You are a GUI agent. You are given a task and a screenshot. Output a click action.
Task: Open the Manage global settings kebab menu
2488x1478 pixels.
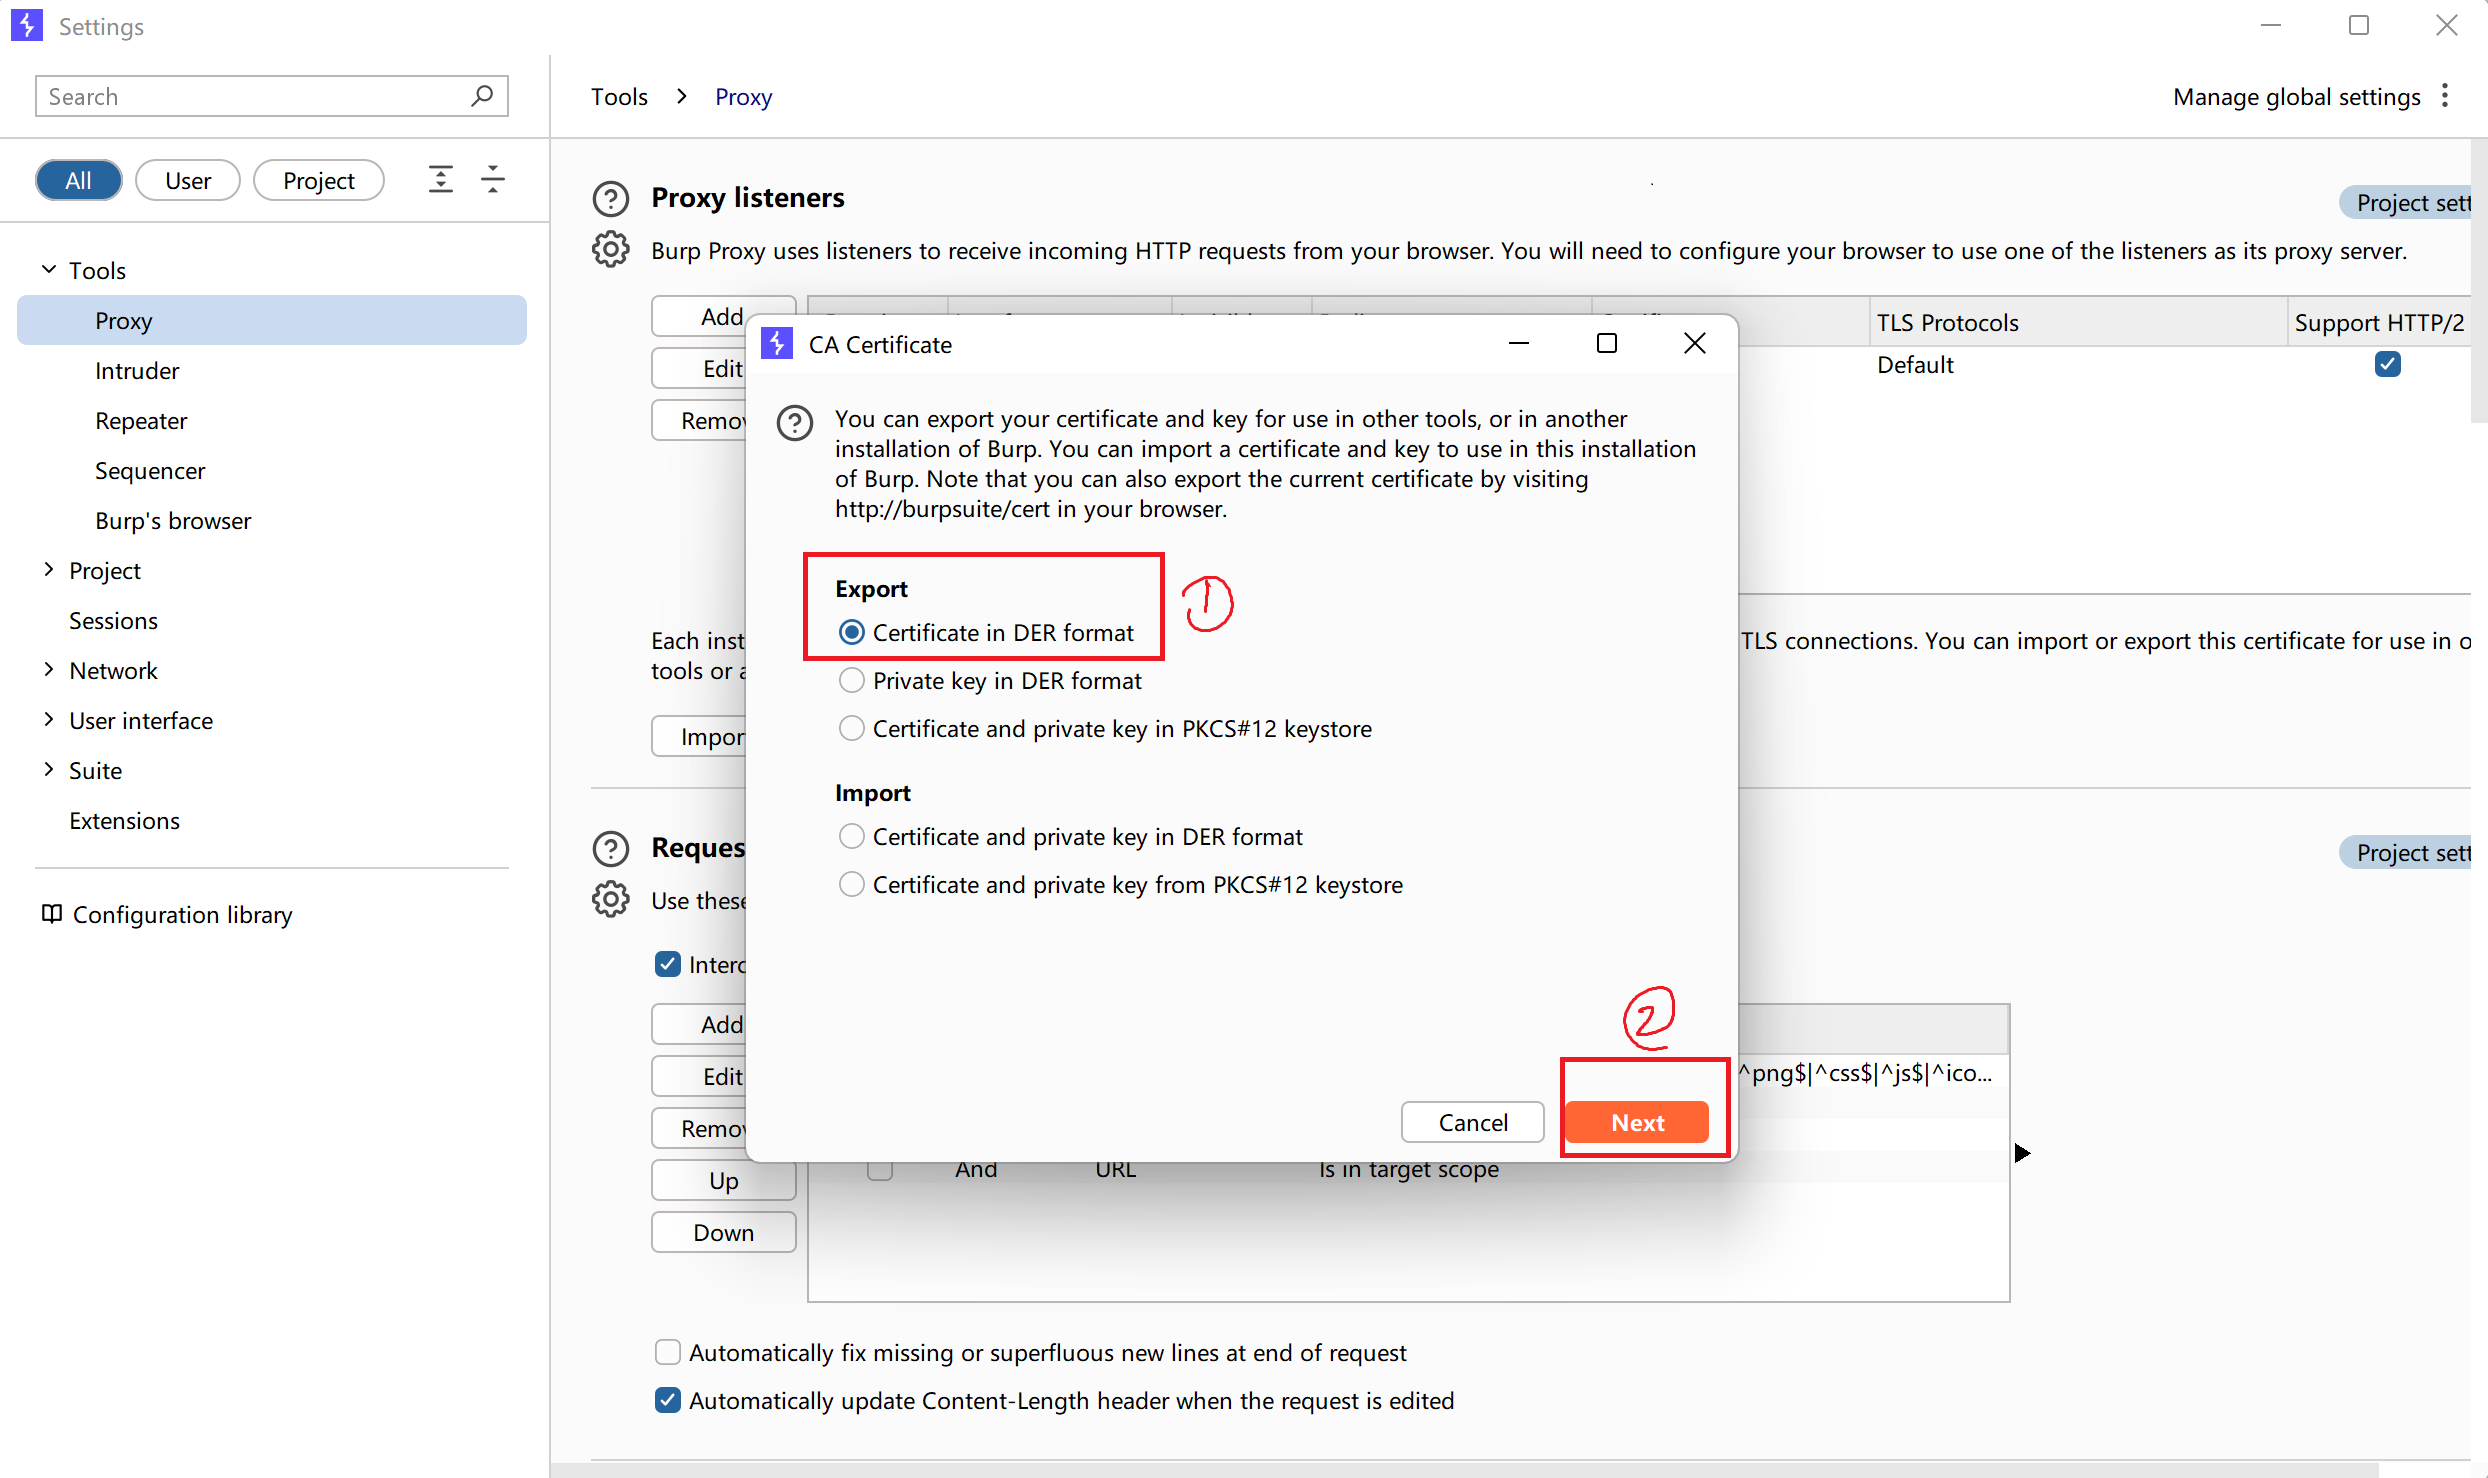coord(2445,96)
